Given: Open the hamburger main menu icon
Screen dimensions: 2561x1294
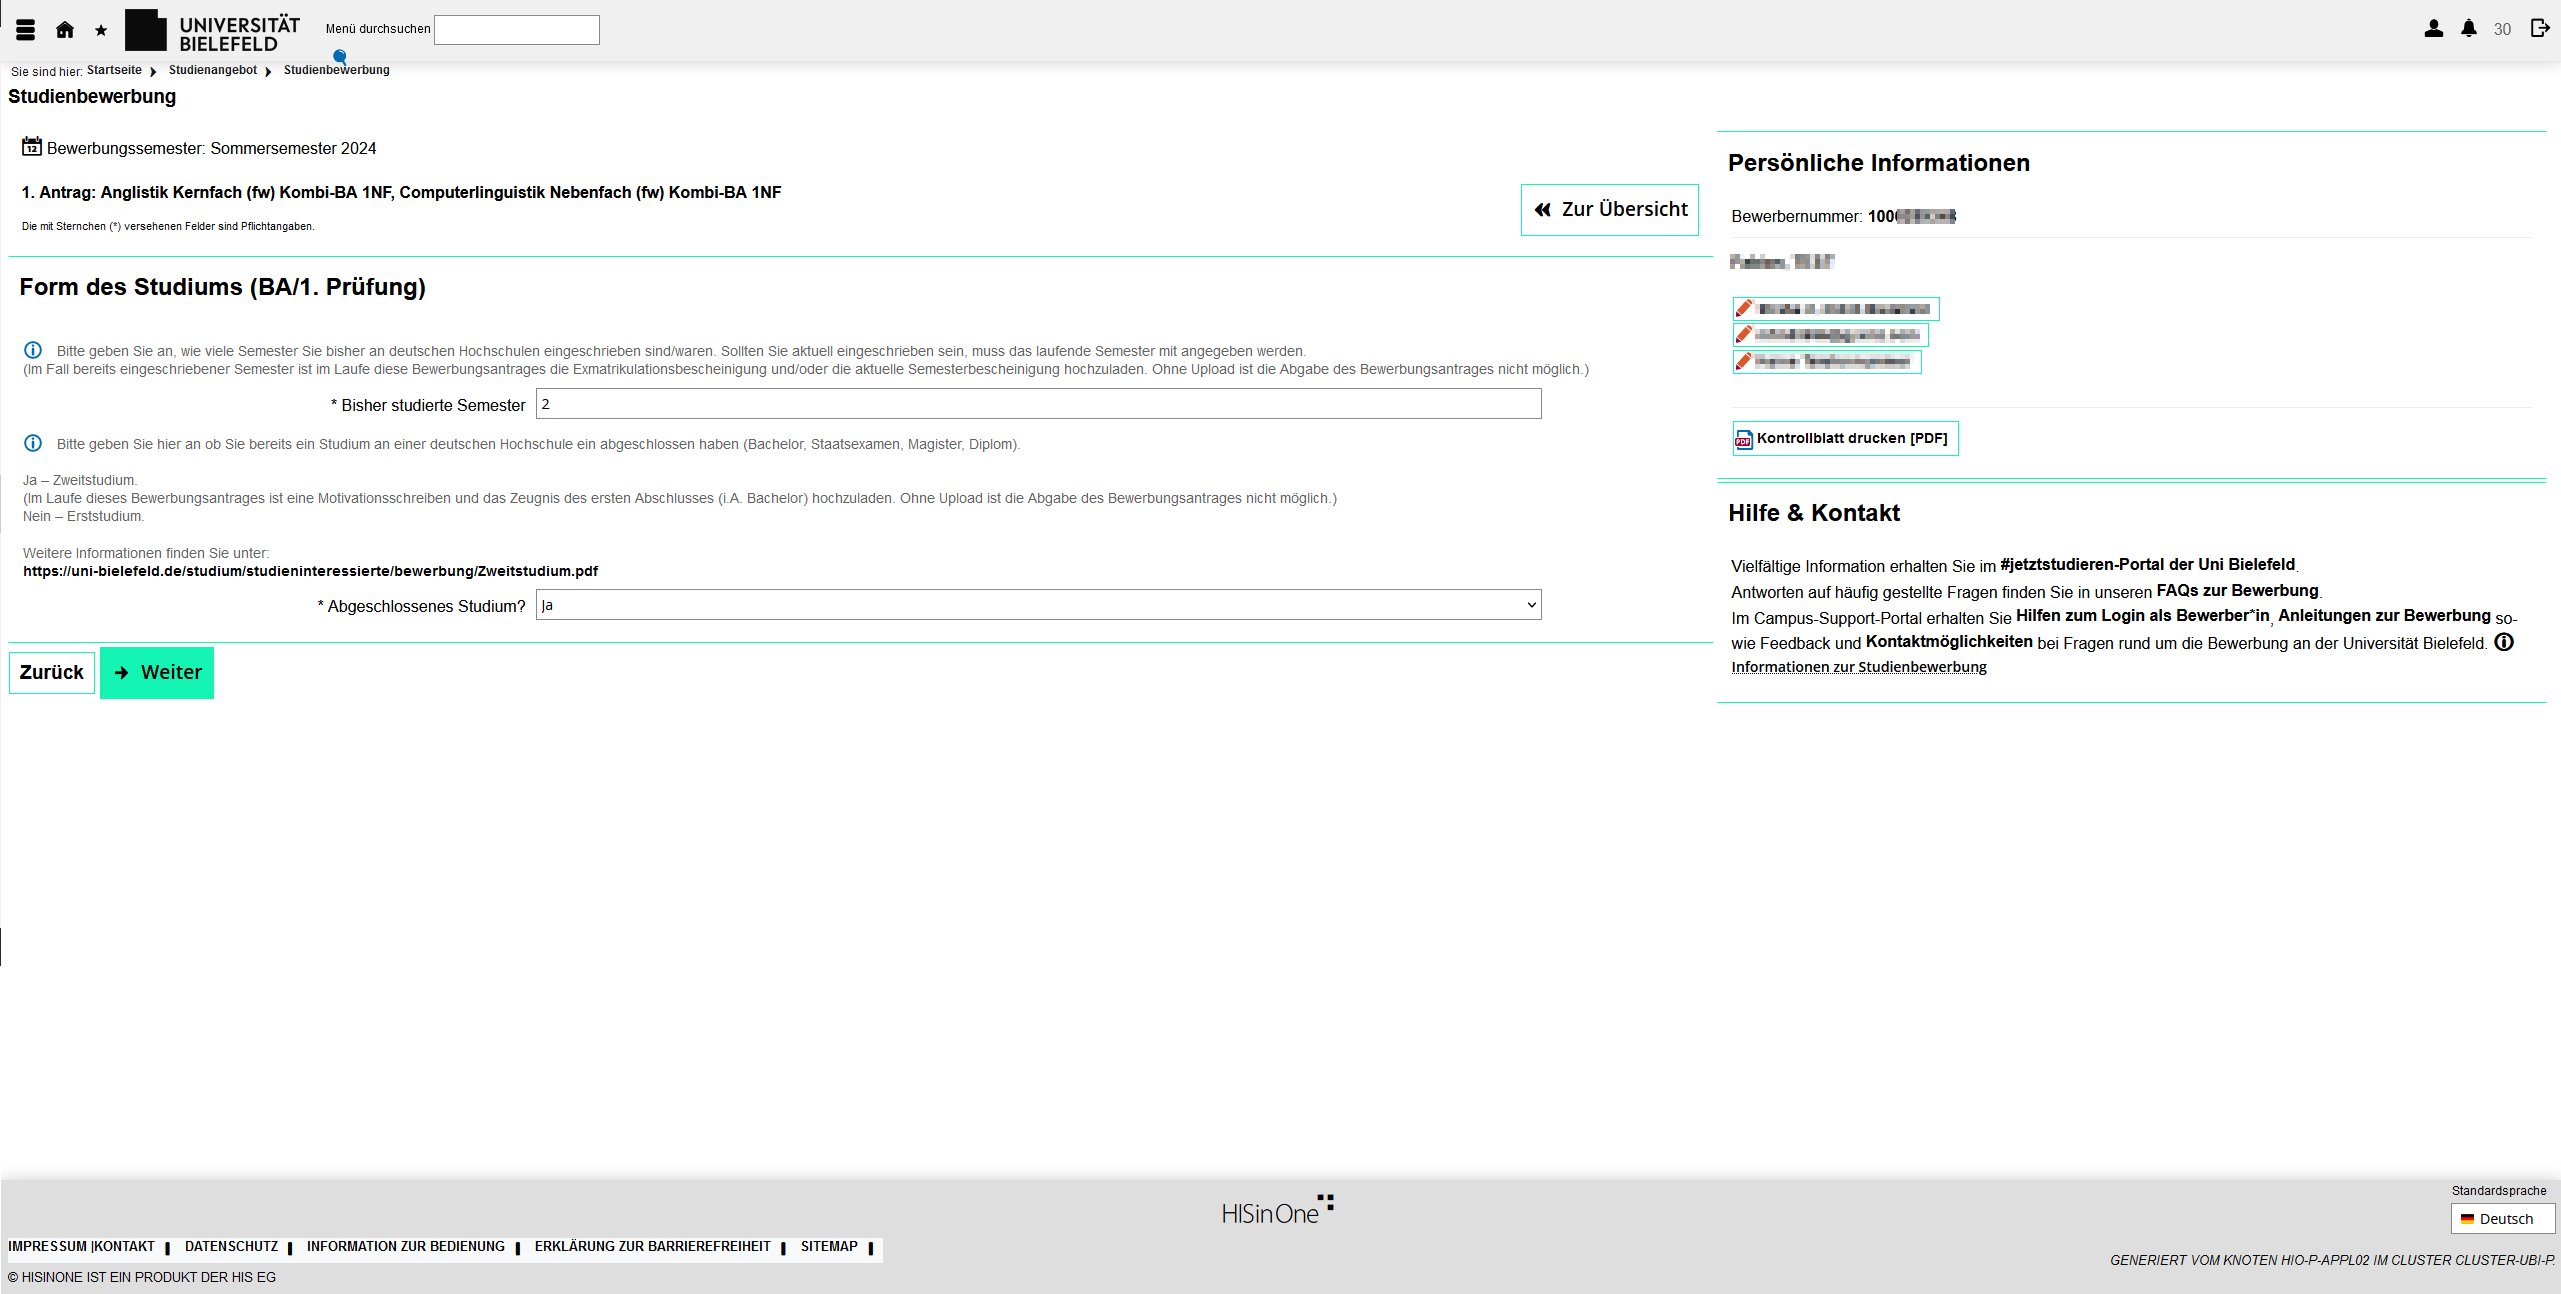Looking at the screenshot, I should 26,30.
